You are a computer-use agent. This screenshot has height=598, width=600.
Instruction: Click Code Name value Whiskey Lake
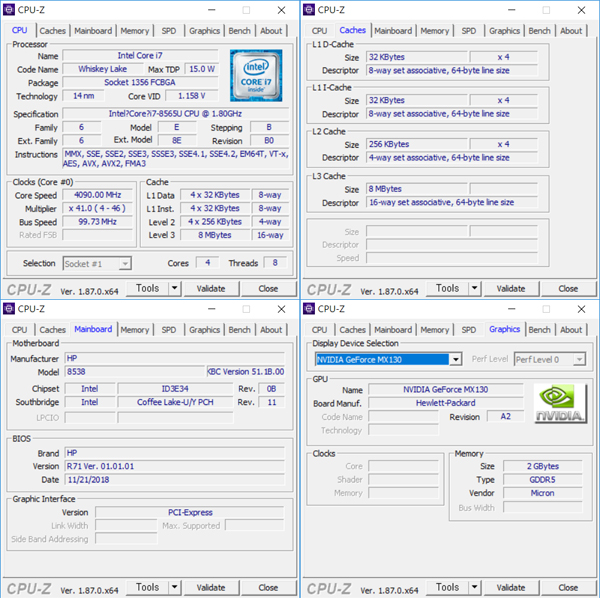102,69
